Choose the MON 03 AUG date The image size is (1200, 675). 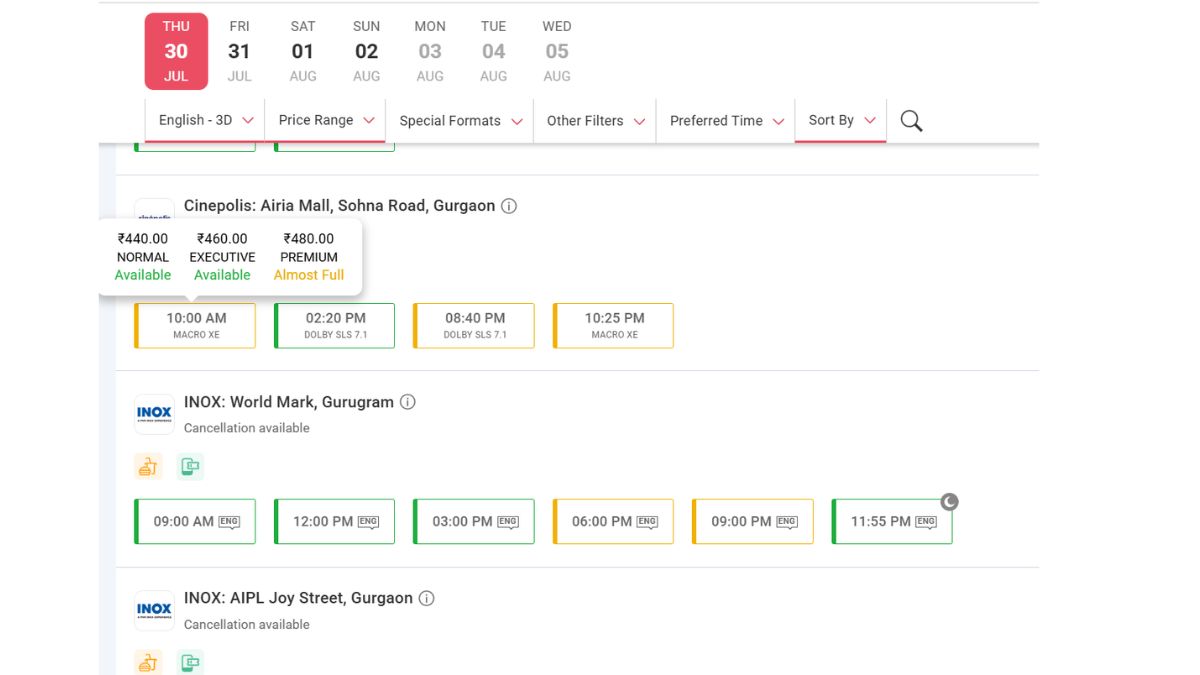pos(430,51)
